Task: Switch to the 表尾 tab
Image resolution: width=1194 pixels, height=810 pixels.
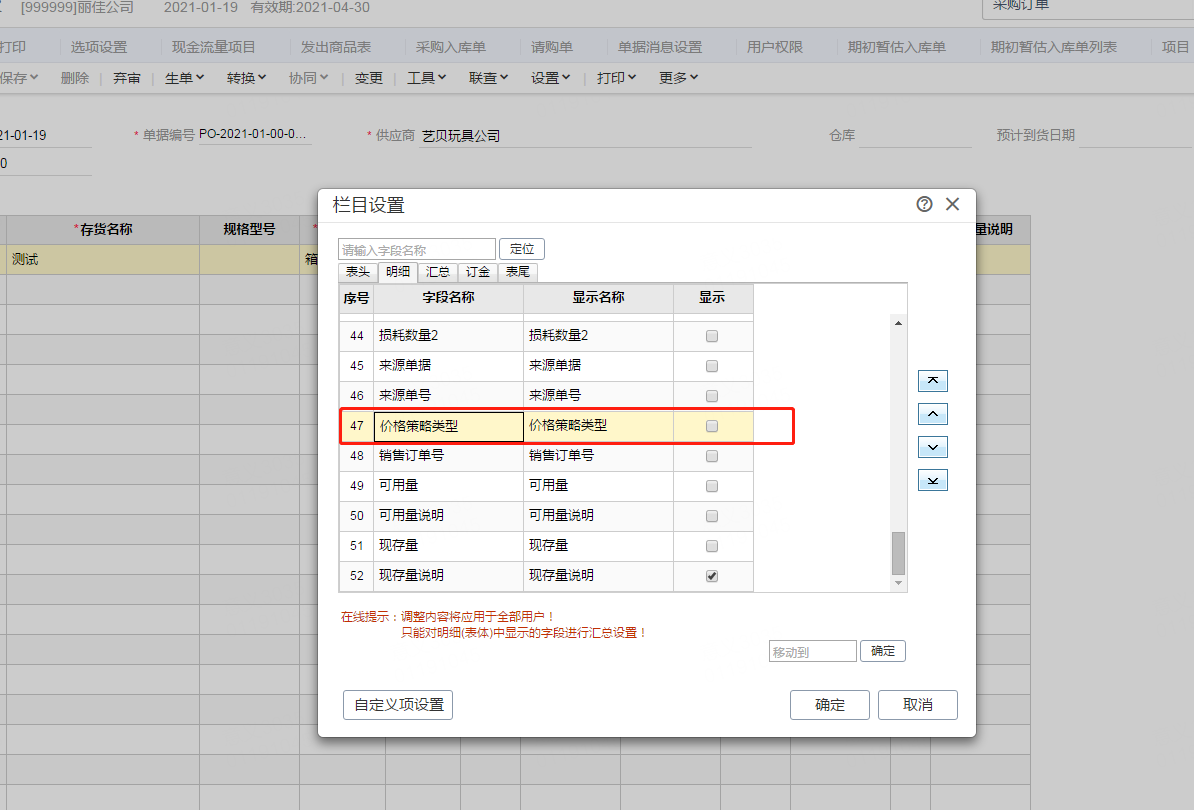Action: [x=518, y=272]
